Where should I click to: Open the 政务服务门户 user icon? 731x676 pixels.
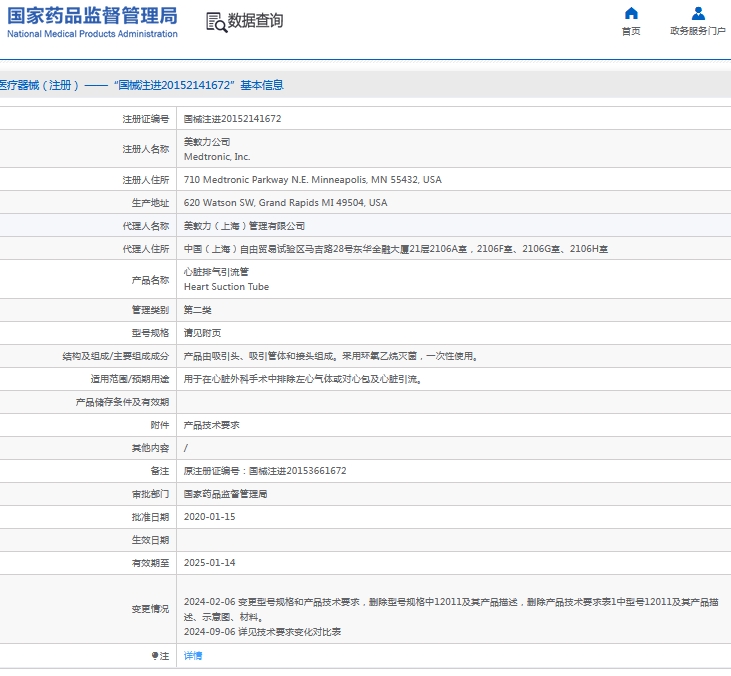(x=698, y=13)
